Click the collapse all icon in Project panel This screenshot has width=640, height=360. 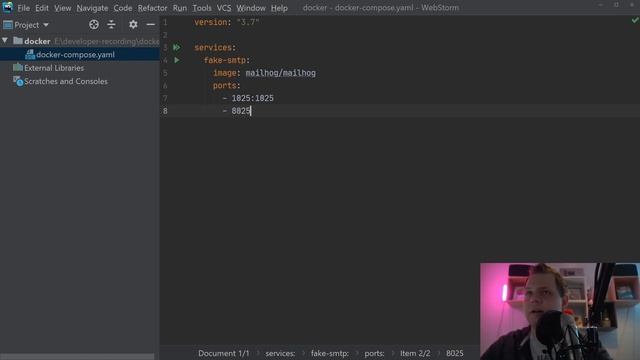[x=111, y=24]
